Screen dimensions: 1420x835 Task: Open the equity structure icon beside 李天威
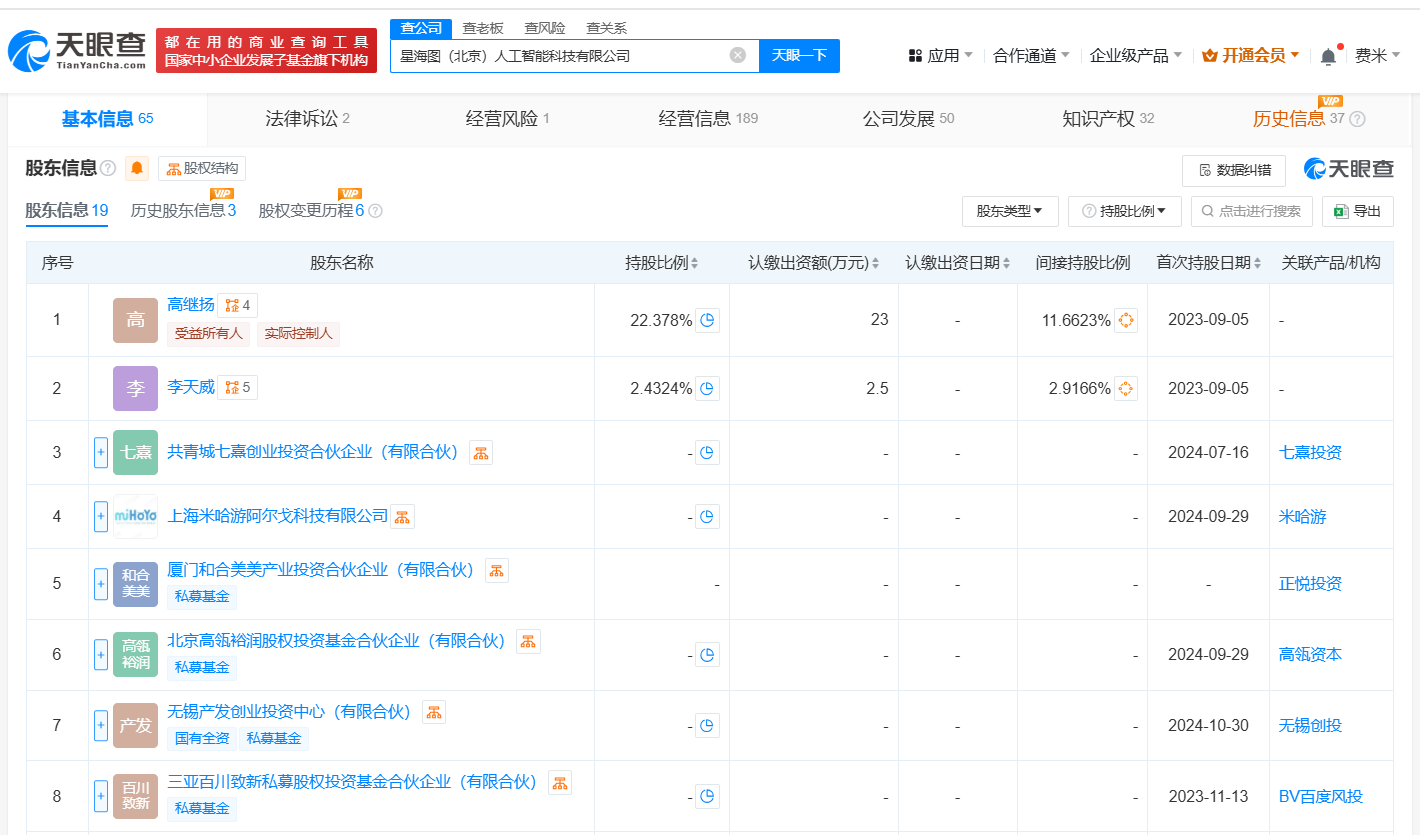(x=237, y=387)
